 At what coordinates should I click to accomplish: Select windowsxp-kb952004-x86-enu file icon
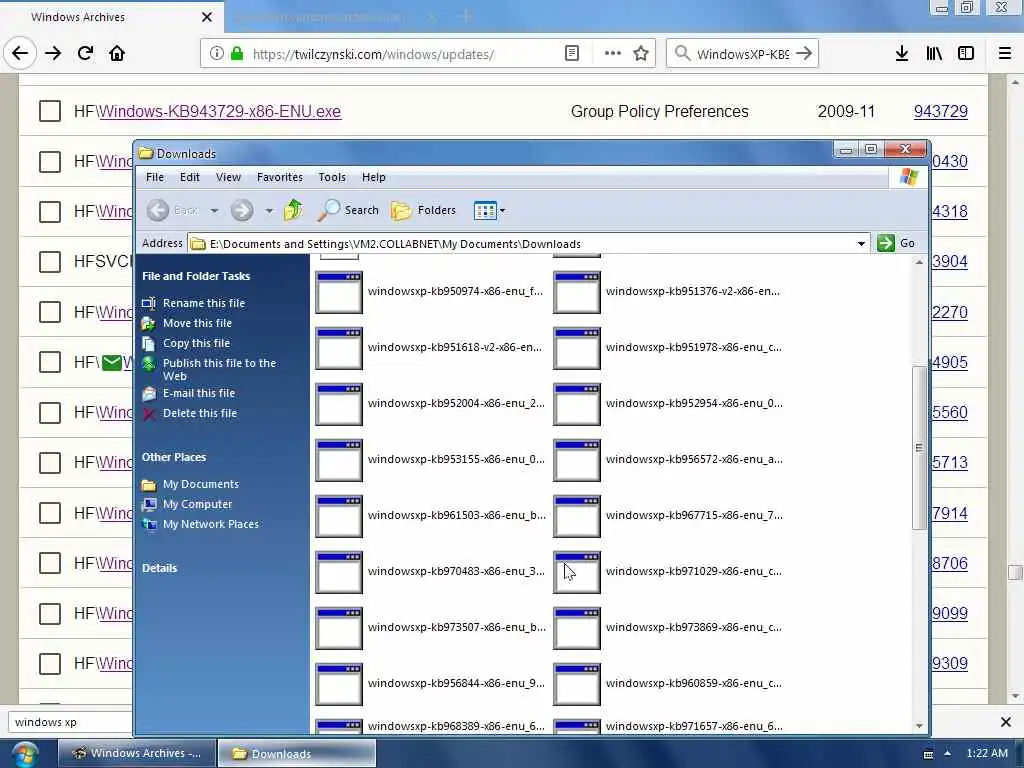(338, 404)
